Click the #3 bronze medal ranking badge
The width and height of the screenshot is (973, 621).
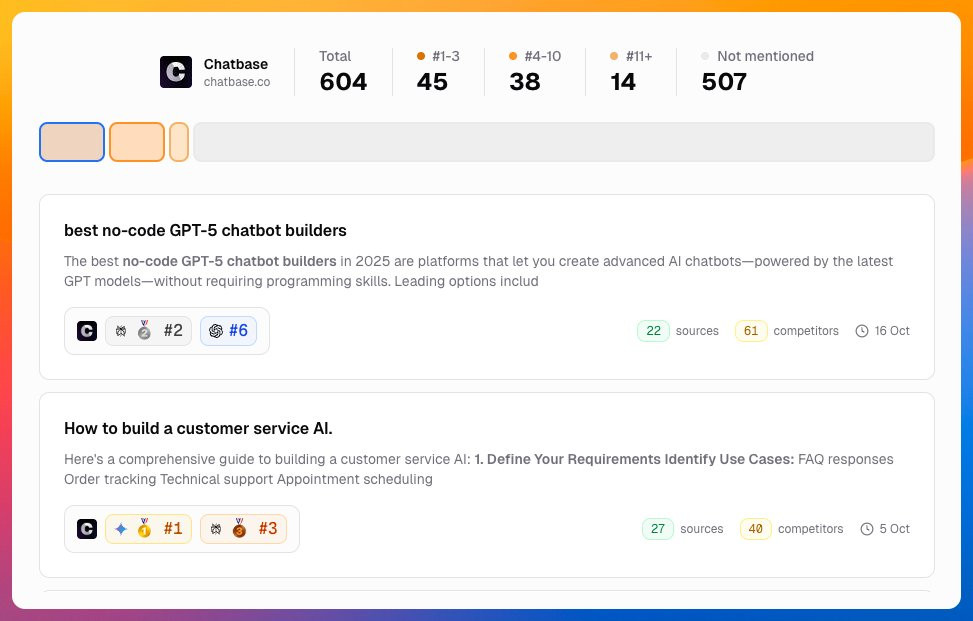[243, 529]
